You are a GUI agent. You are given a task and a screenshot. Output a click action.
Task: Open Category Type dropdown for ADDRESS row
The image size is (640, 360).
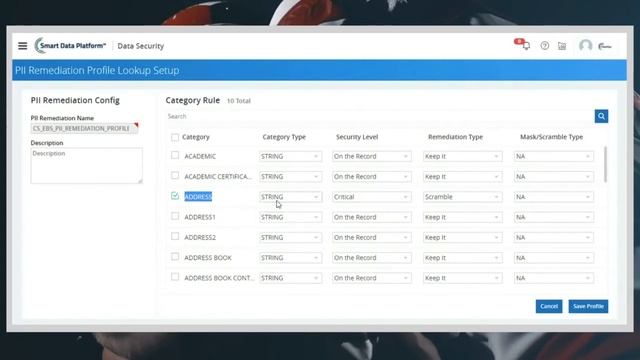pyautogui.click(x=290, y=197)
